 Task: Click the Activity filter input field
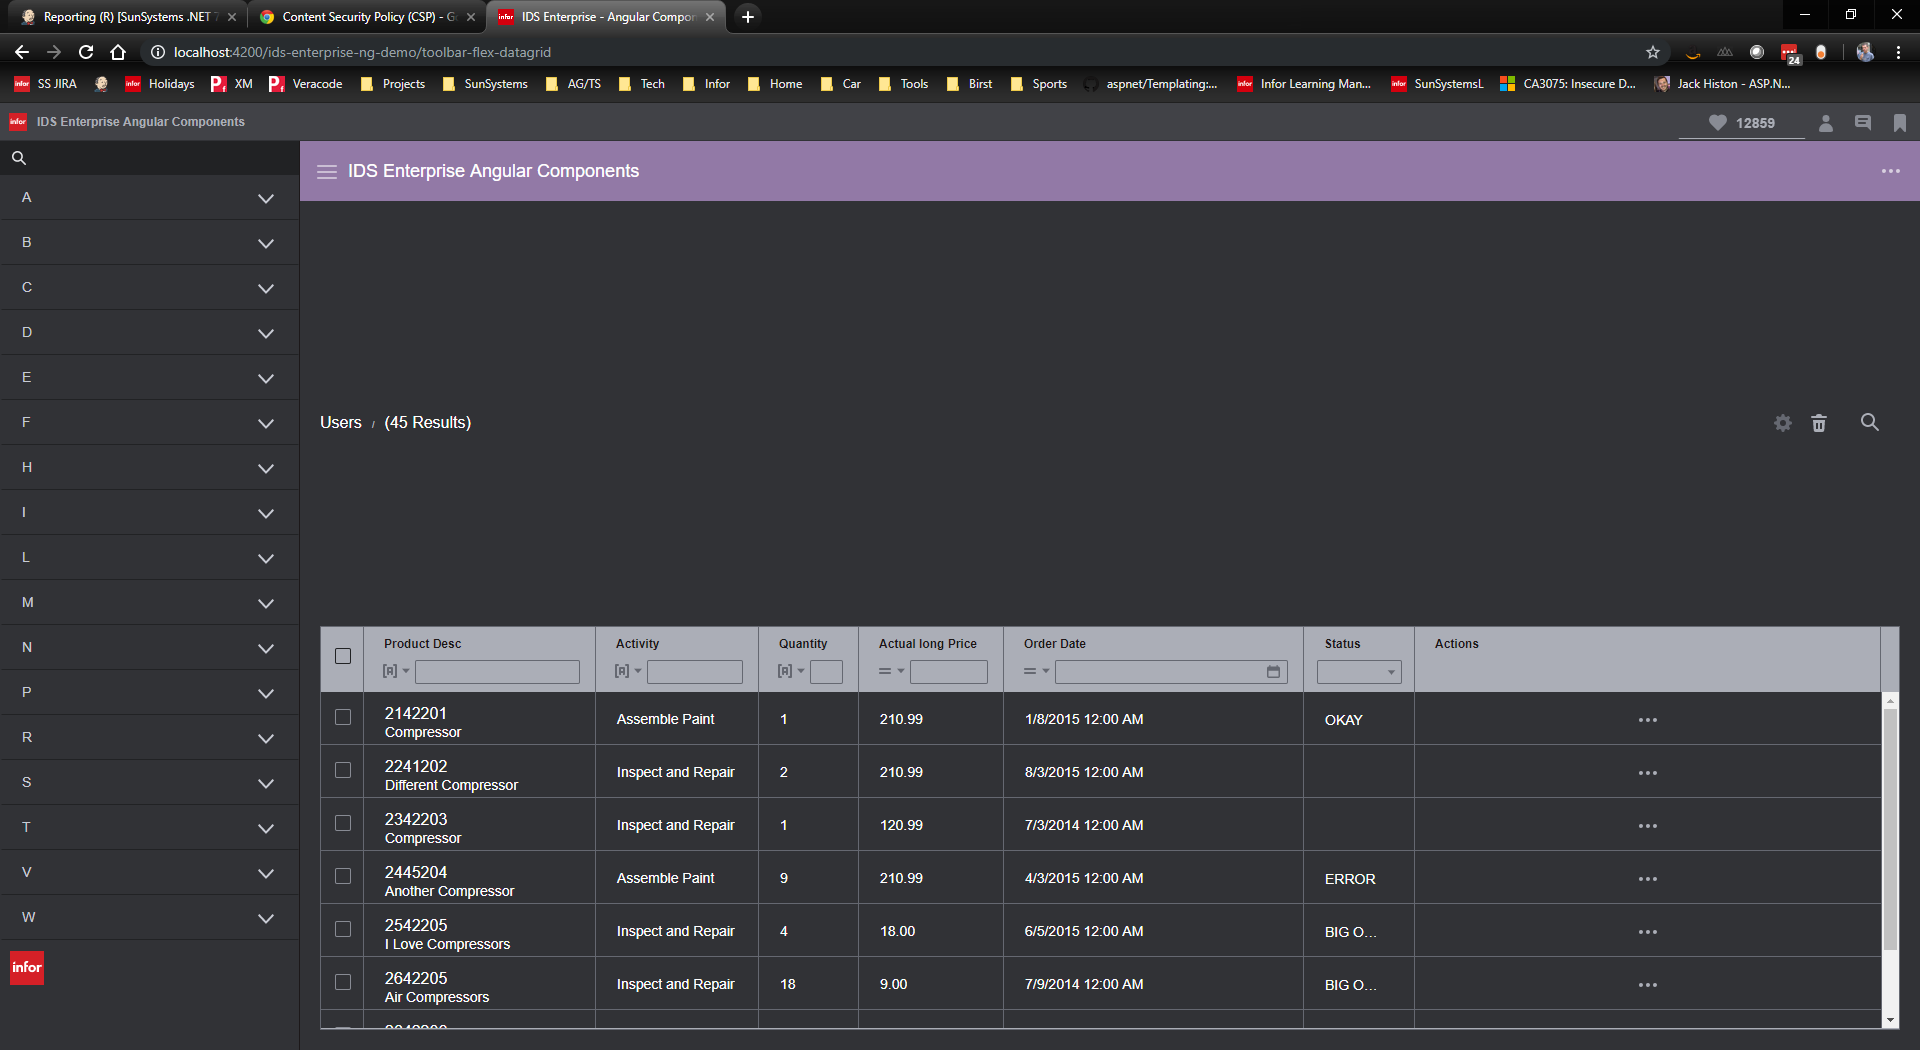click(695, 672)
